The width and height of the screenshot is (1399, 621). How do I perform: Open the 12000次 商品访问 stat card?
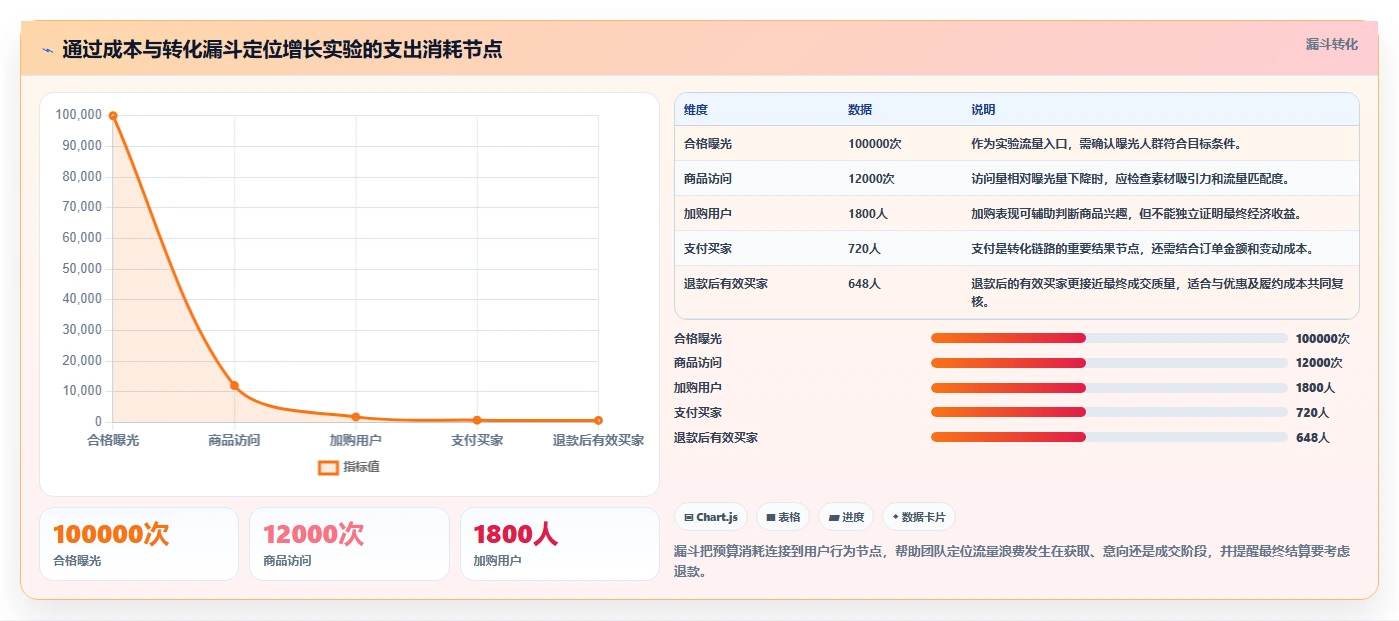pyautogui.click(x=349, y=544)
